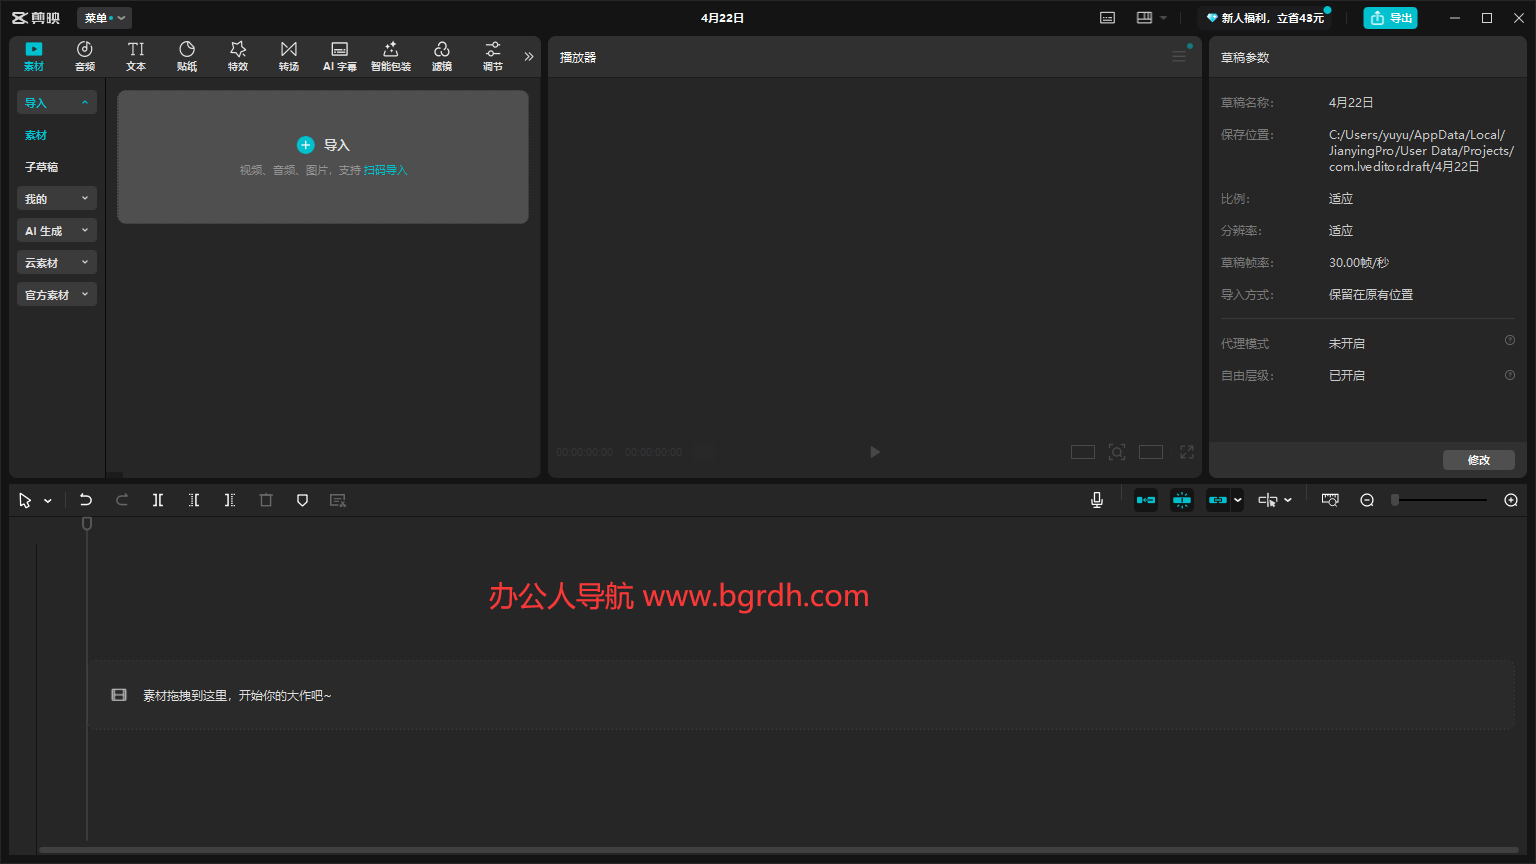1536x864 pixels.
Task: Click the 导出 export button
Action: (x=1390, y=18)
